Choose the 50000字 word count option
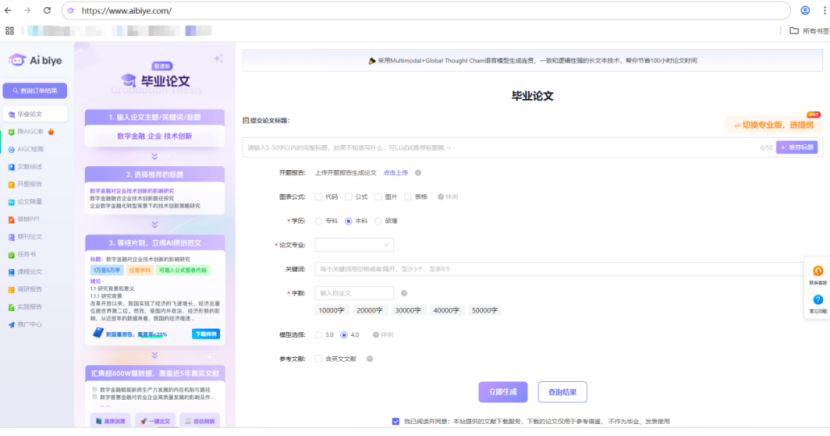The width and height of the screenshot is (830, 436). point(484,311)
